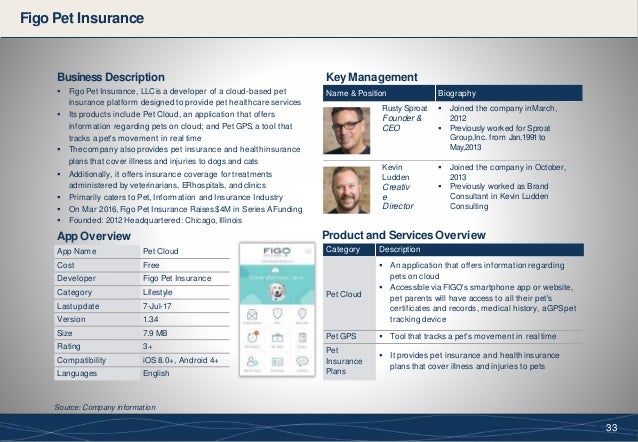Click the App Overview heading
Image resolution: width=638 pixels, height=442 pixels.
pyautogui.click(x=94, y=236)
